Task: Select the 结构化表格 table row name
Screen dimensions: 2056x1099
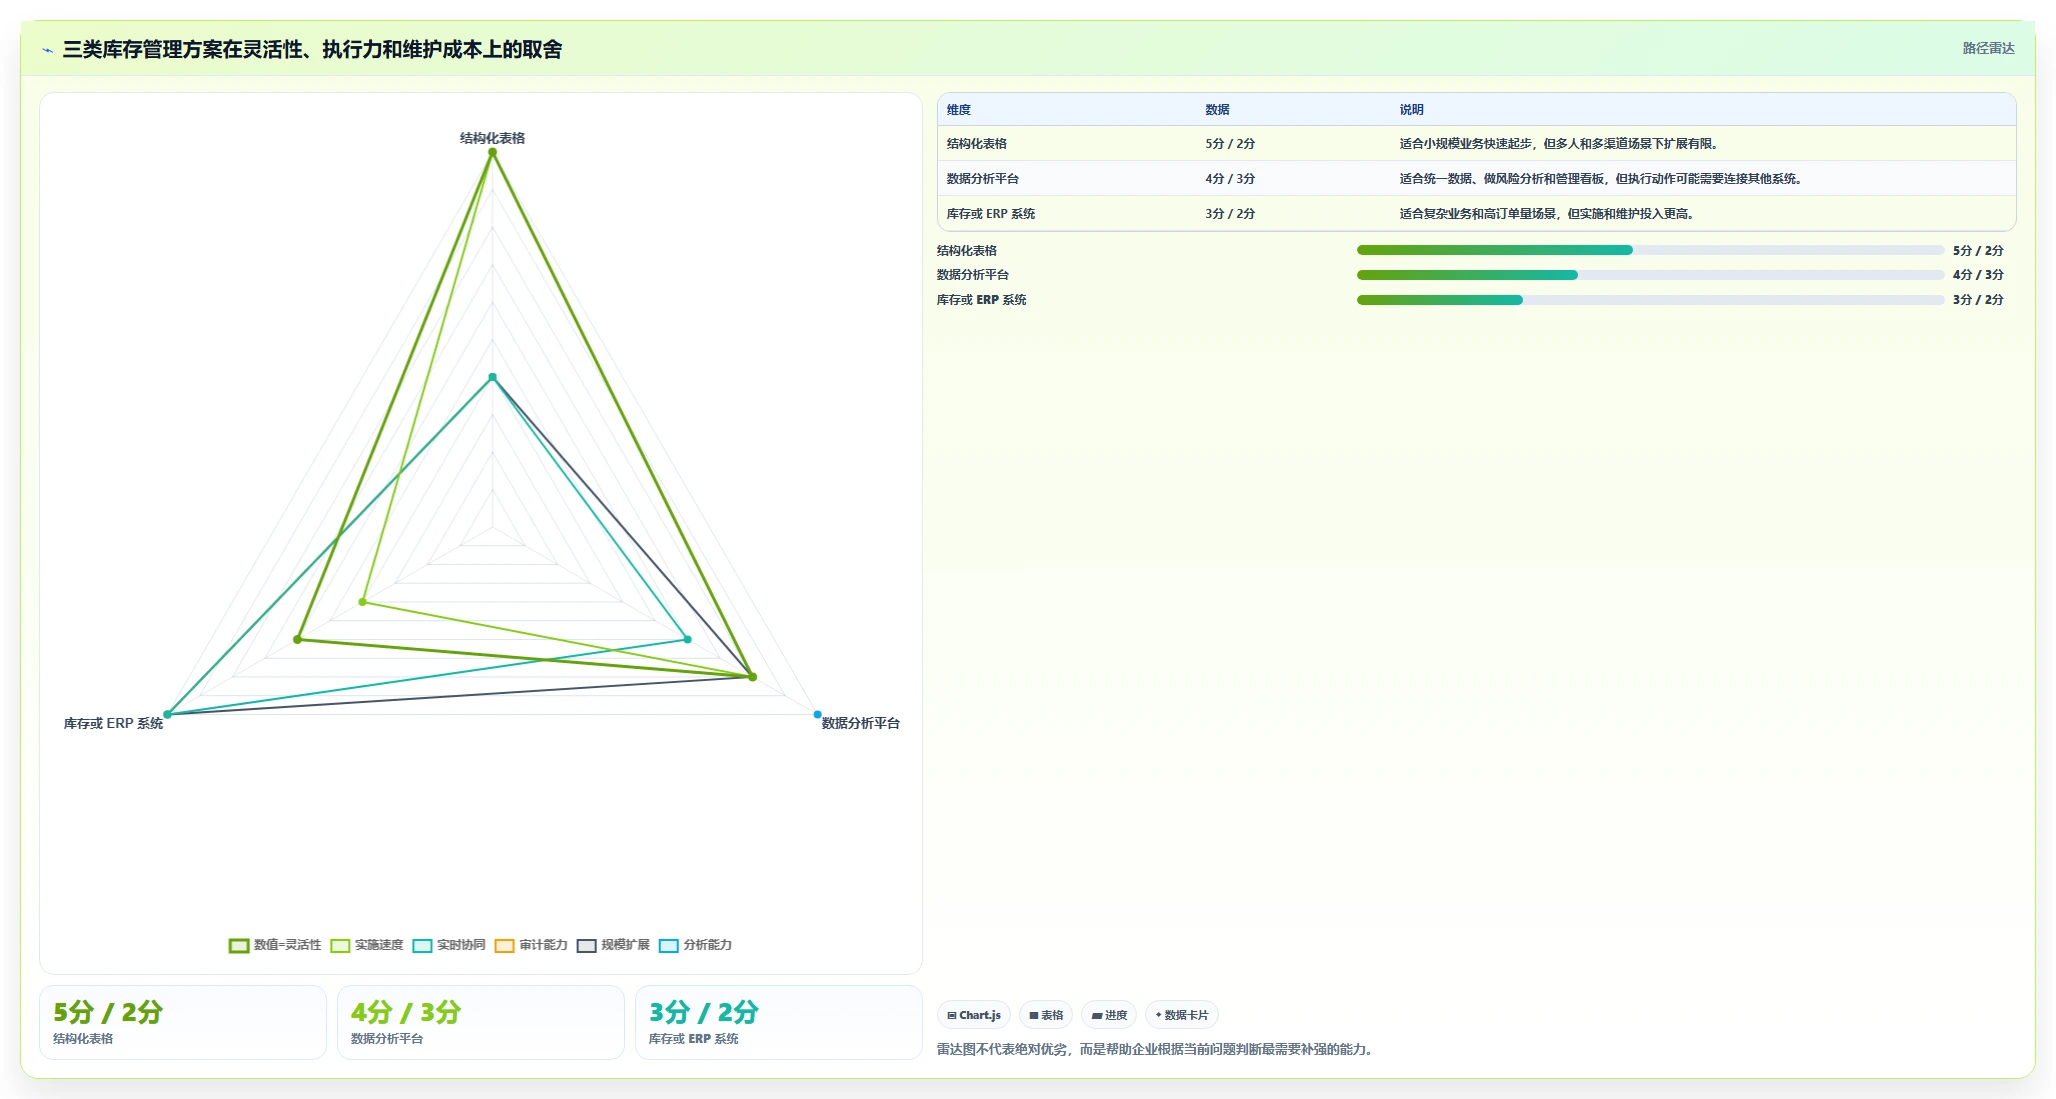Action: 977,144
